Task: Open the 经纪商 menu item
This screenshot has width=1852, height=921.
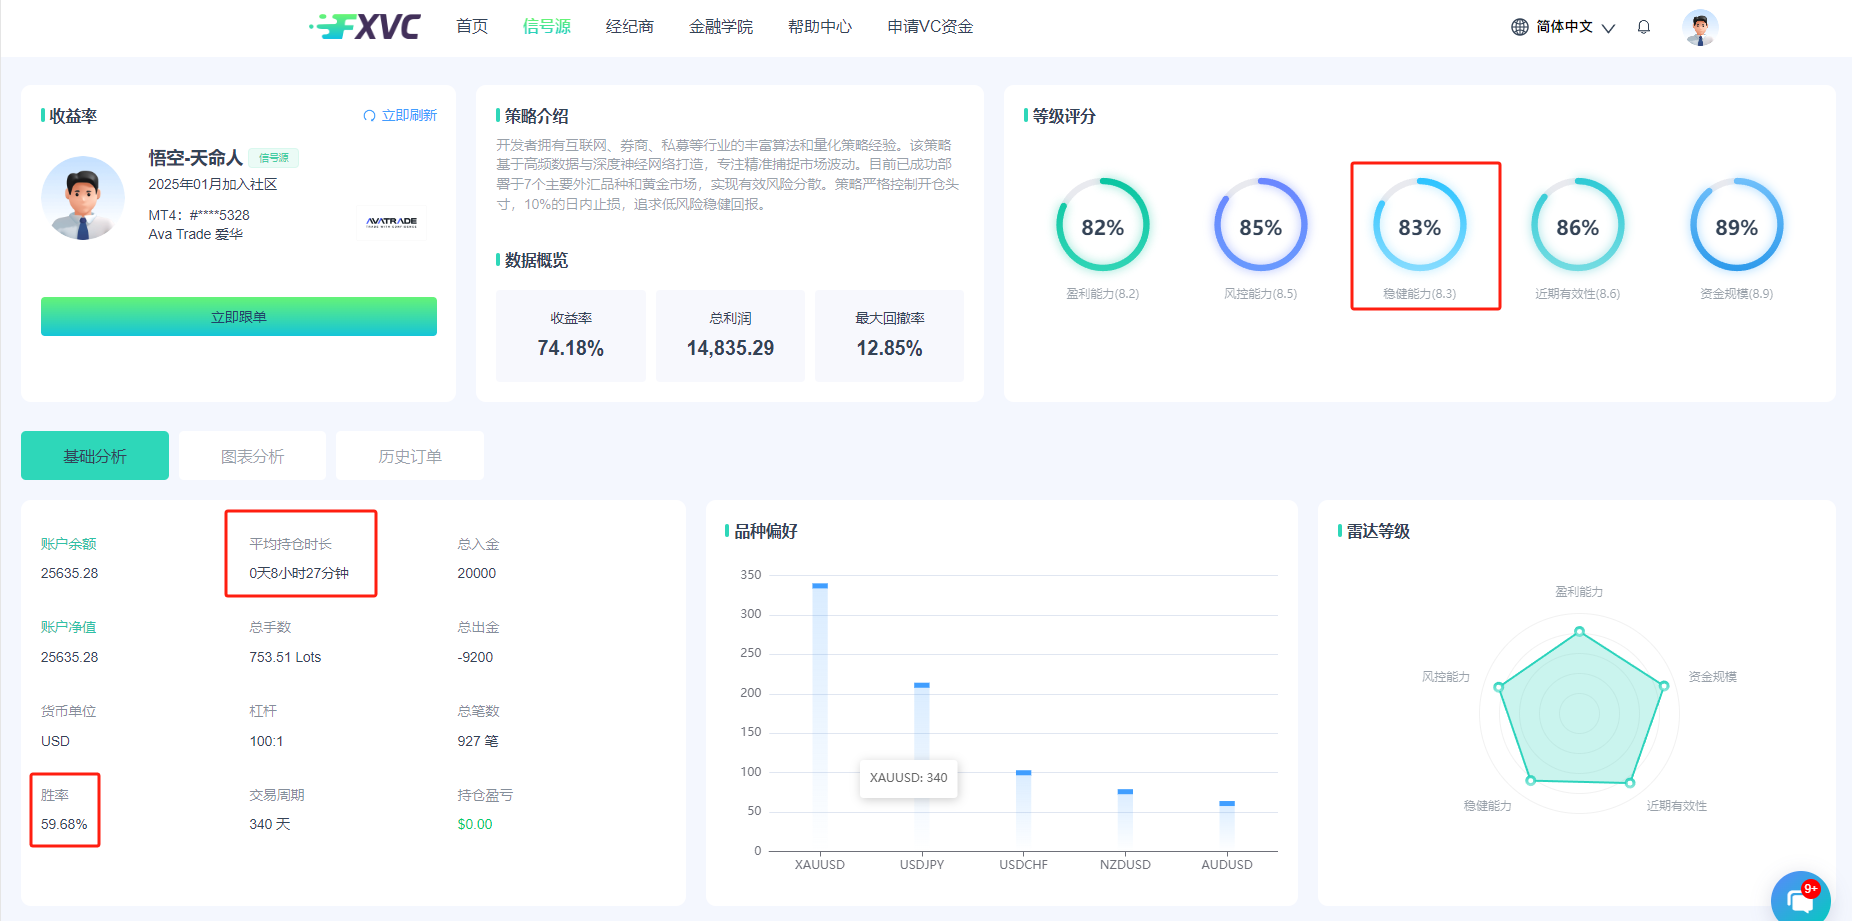Action: click(630, 27)
